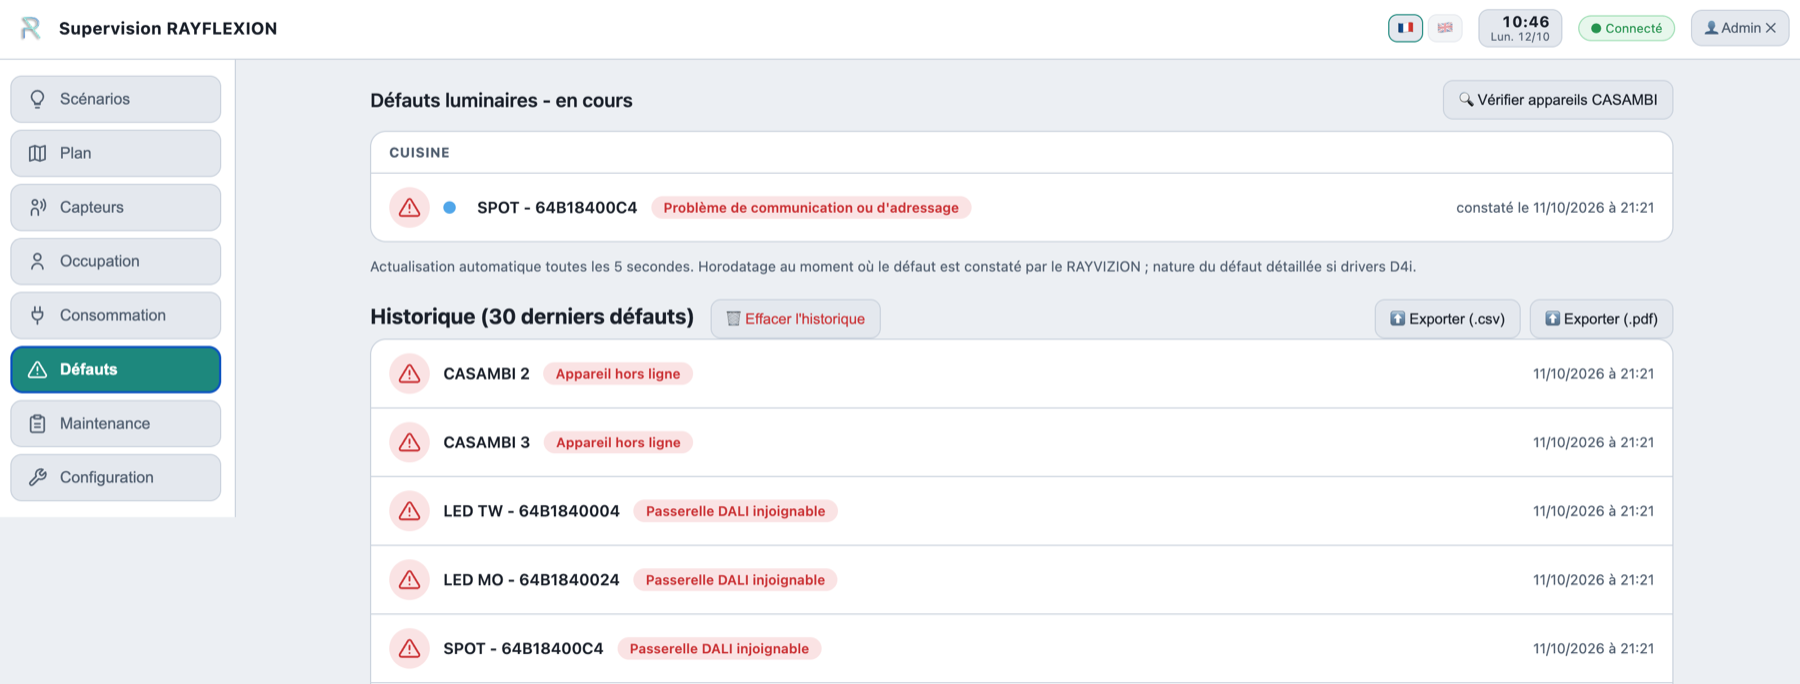Click the Plan map icon
This screenshot has width=1800, height=684.
pyautogui.click(x=38, y=153)
